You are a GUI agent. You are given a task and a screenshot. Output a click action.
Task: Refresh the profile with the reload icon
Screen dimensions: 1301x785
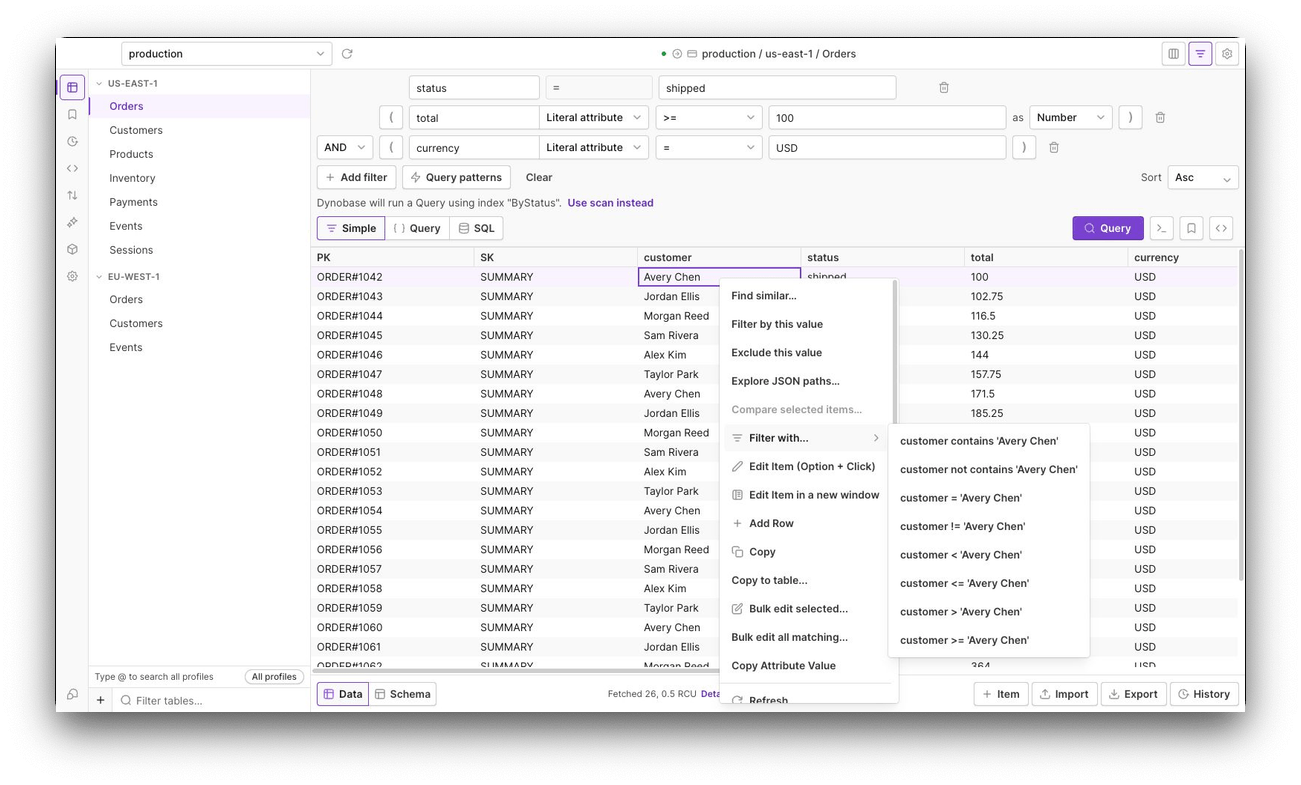click(347, 54)
